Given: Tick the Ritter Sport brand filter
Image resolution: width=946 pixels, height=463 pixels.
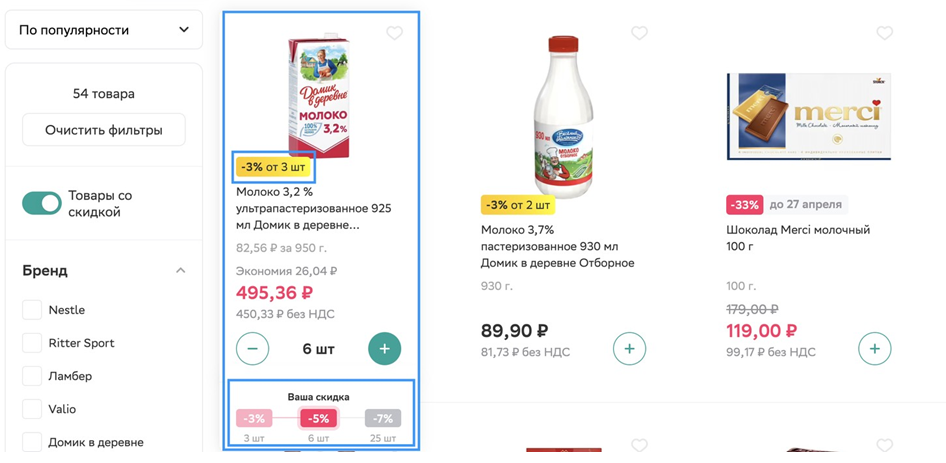Looking at the screenshot, I should click(x=32, y=343).
